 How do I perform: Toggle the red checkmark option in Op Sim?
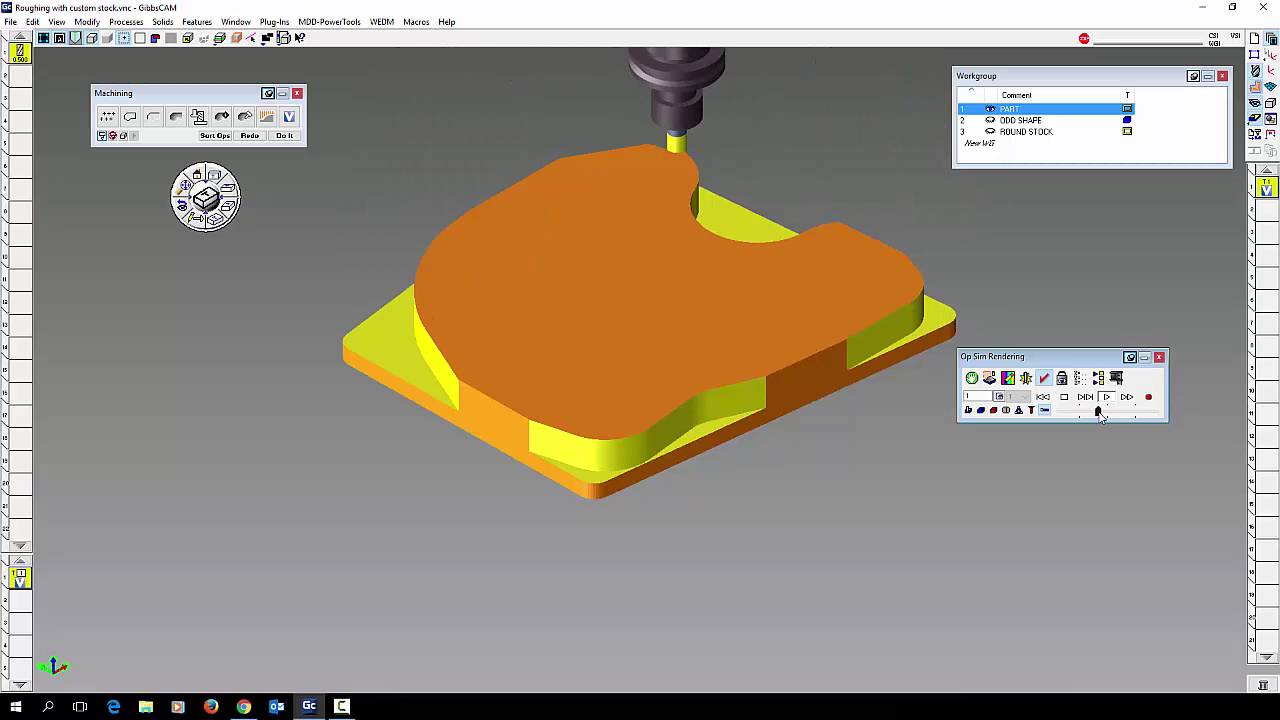pyautogui.click(x=1044, y=378)
